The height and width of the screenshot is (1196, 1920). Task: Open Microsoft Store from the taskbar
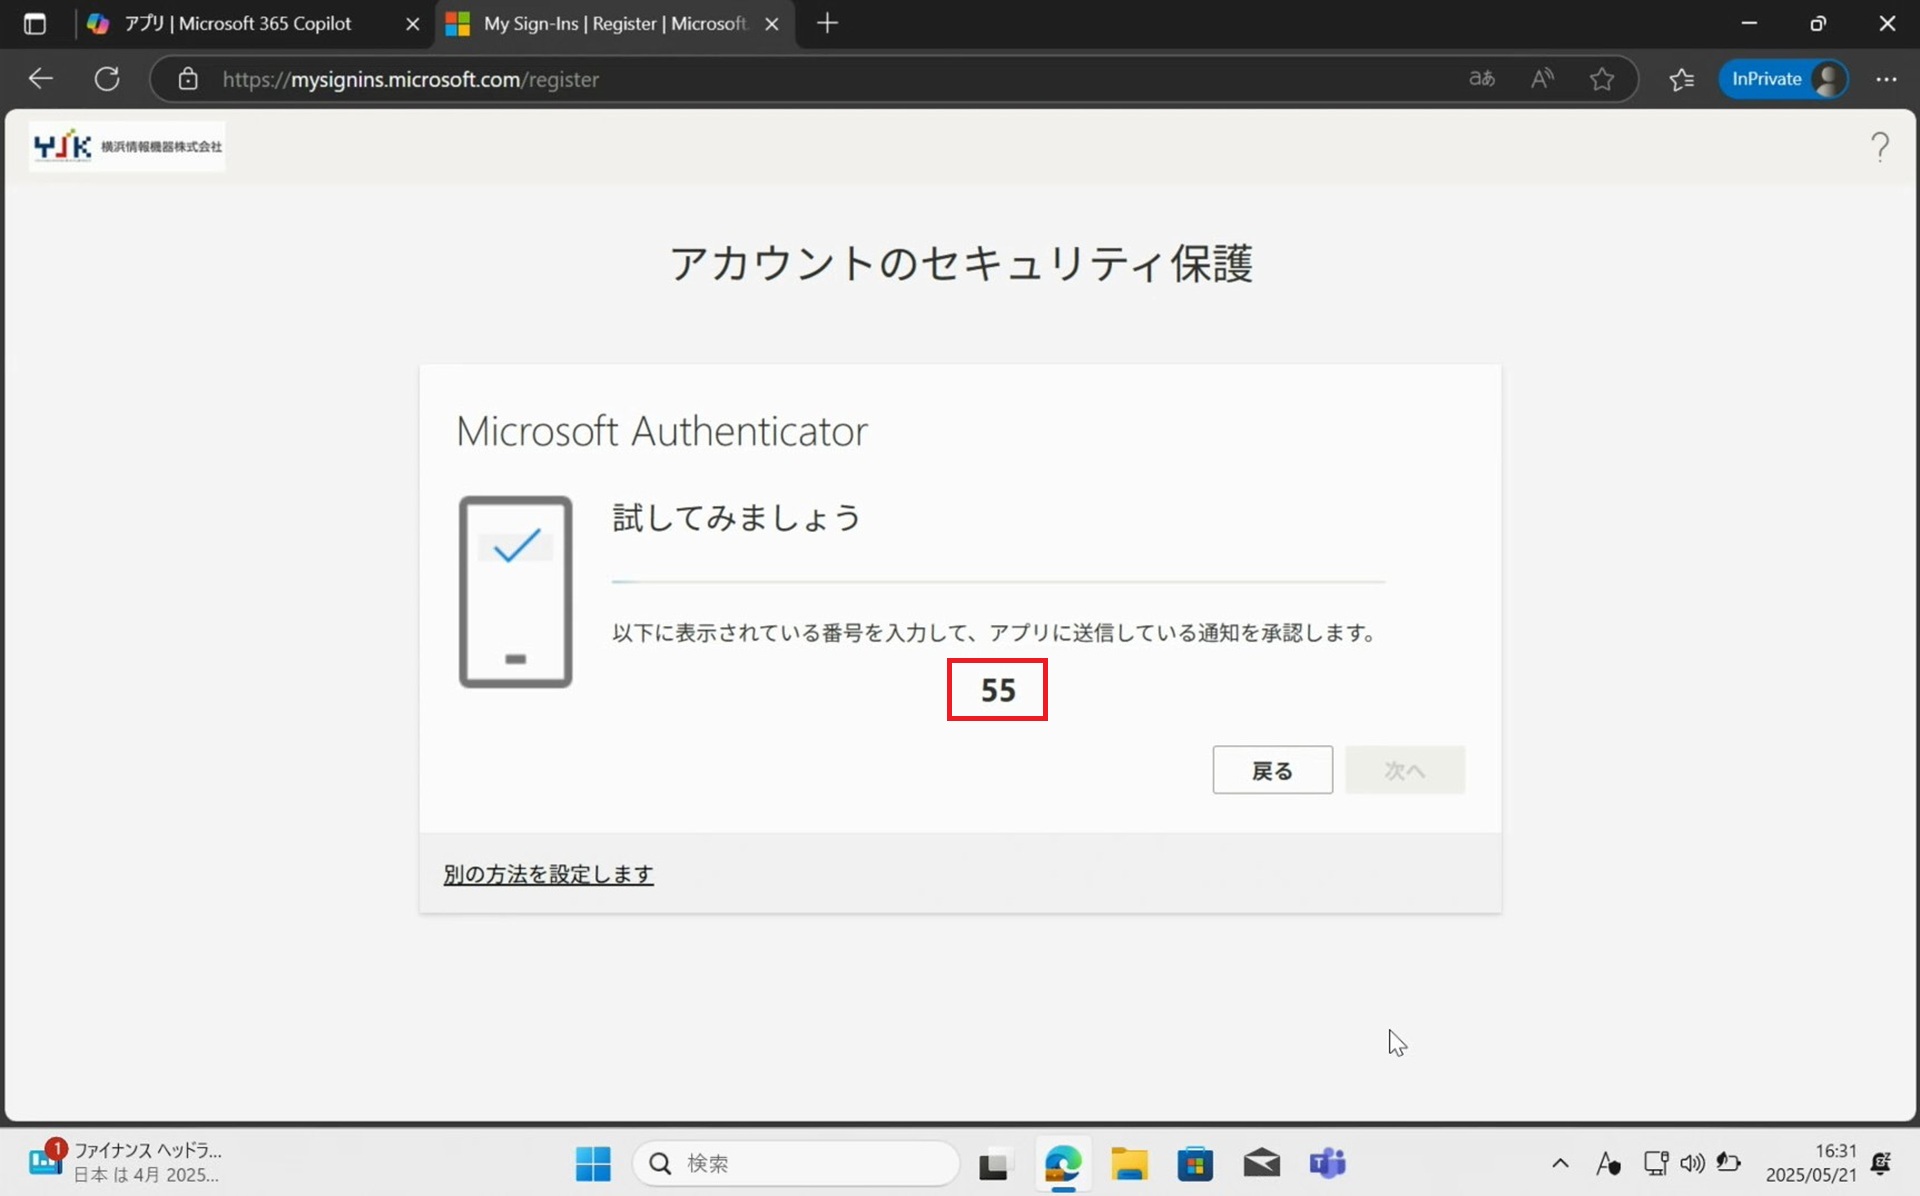click(1195, 1164)
